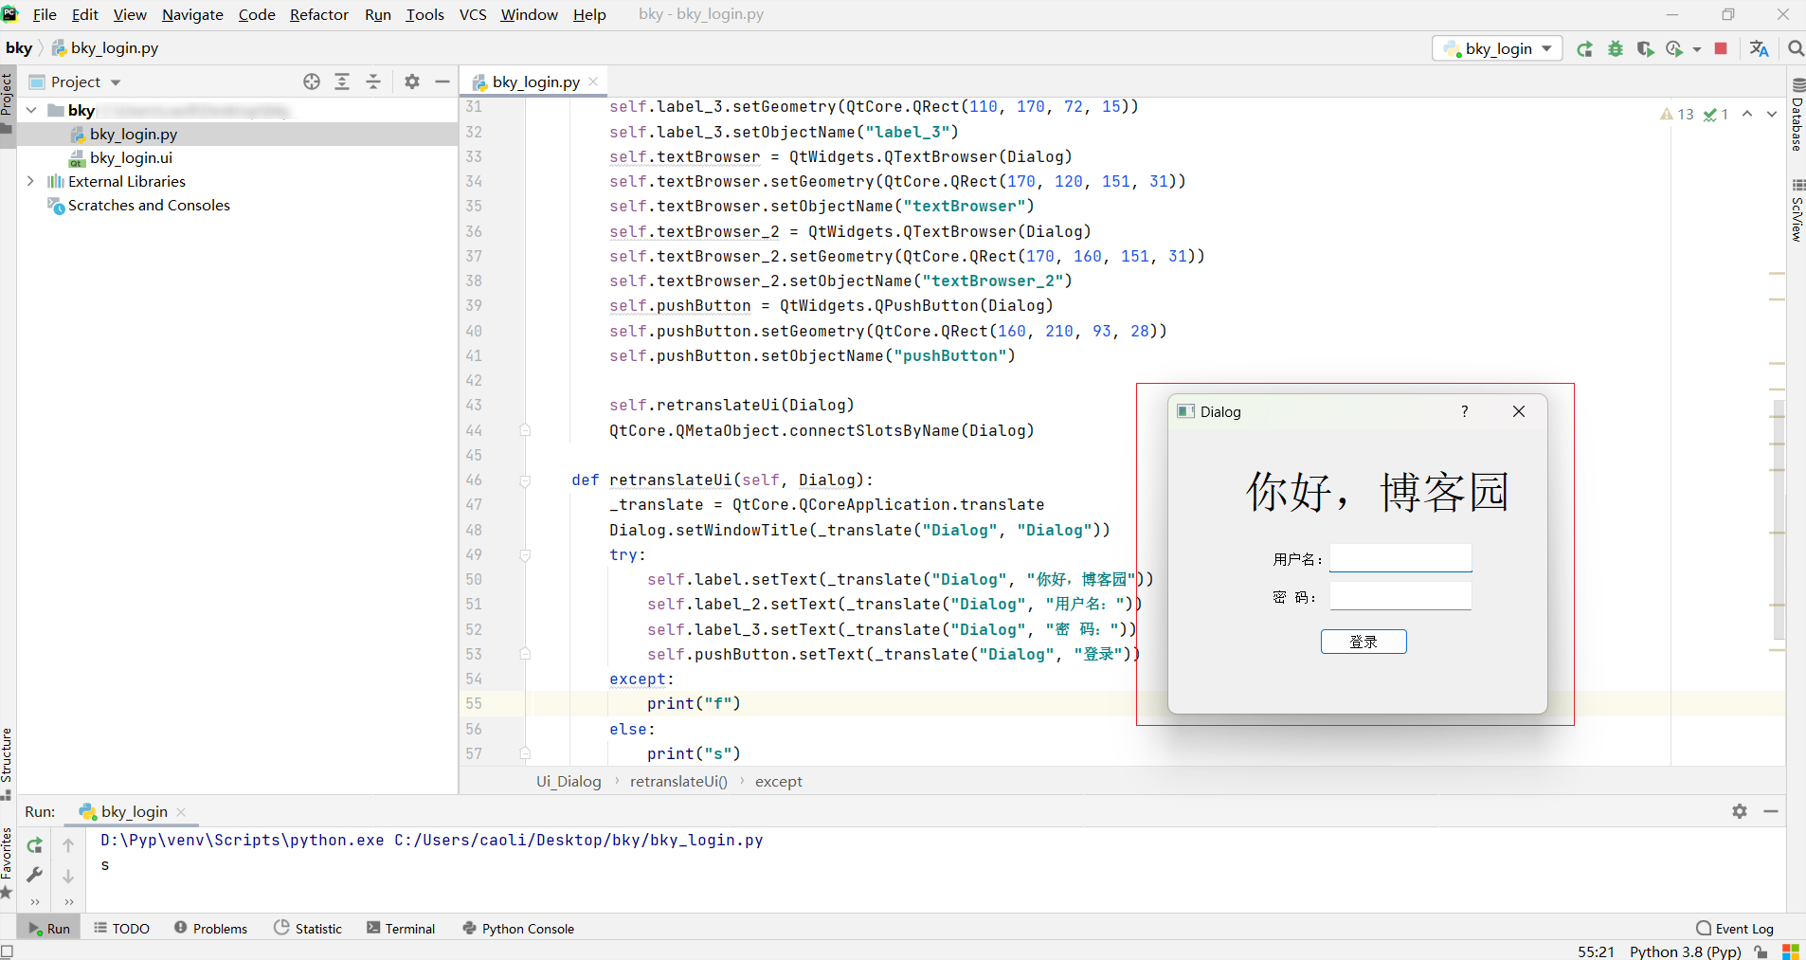Click Python 3.8 (Pyp) interpreter status
This screenshot has width=1806, height=960.
point(1685,951)
